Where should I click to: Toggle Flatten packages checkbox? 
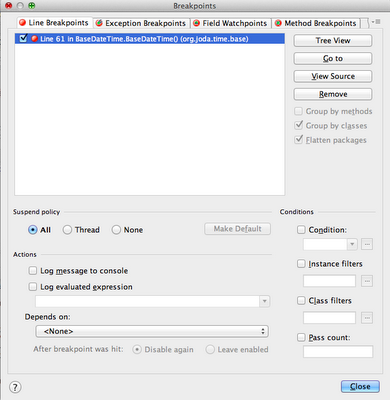[299, 140]
